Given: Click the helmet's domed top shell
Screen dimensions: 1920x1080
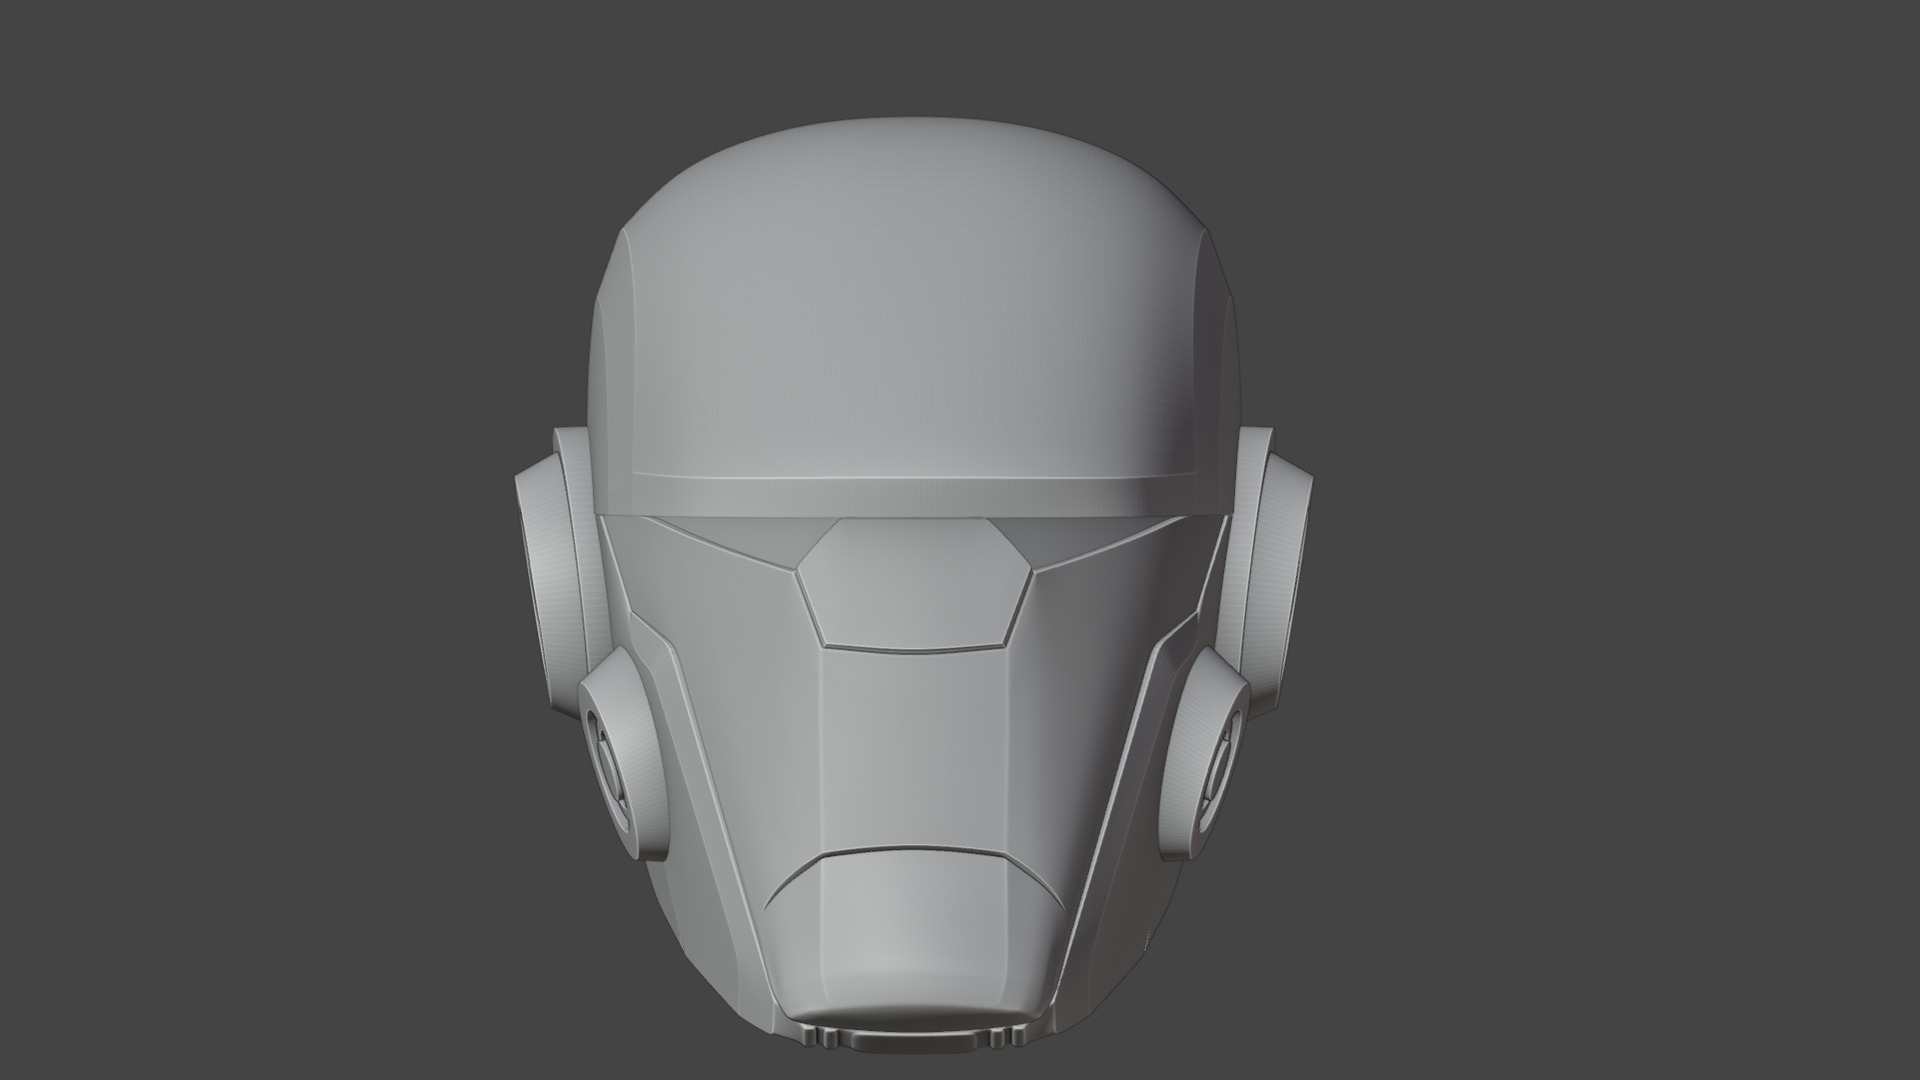Looking at the screenshot, I should [x=912, y=310].
